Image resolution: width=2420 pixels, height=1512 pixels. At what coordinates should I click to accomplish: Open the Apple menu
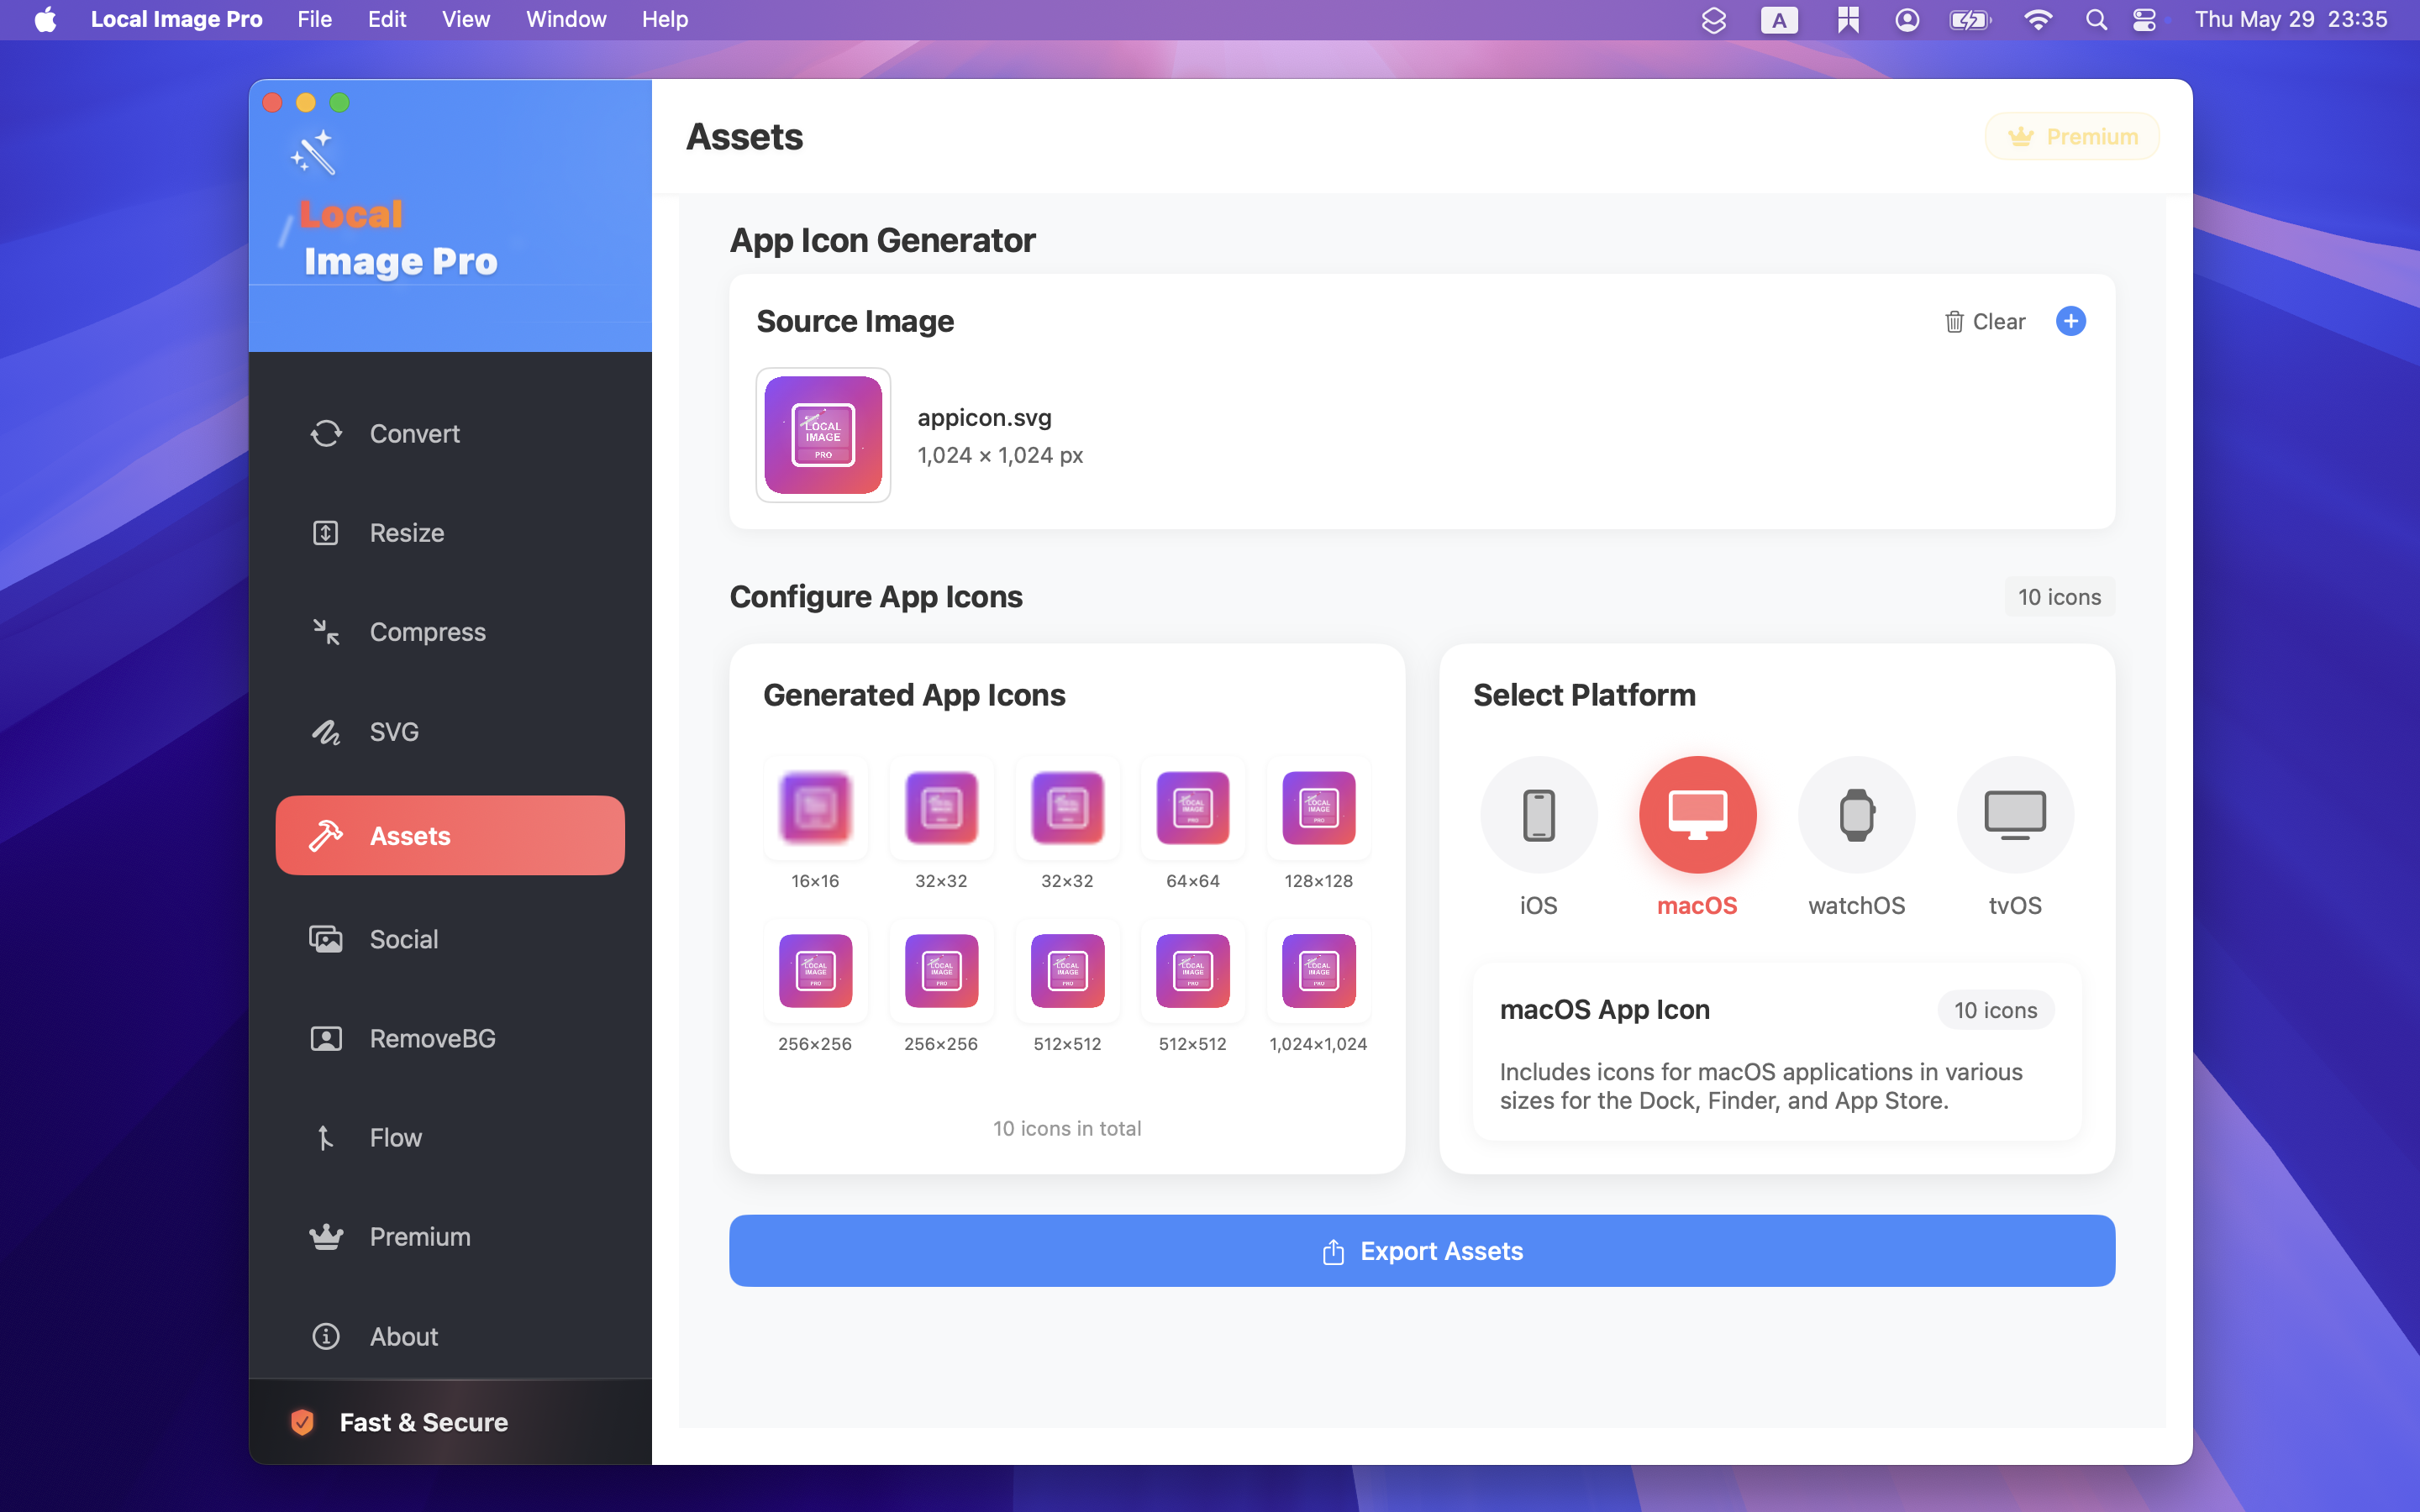(x=45, y=19)
